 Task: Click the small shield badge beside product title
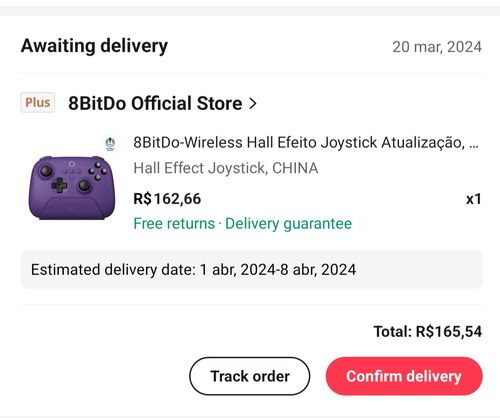coord(110,144)
